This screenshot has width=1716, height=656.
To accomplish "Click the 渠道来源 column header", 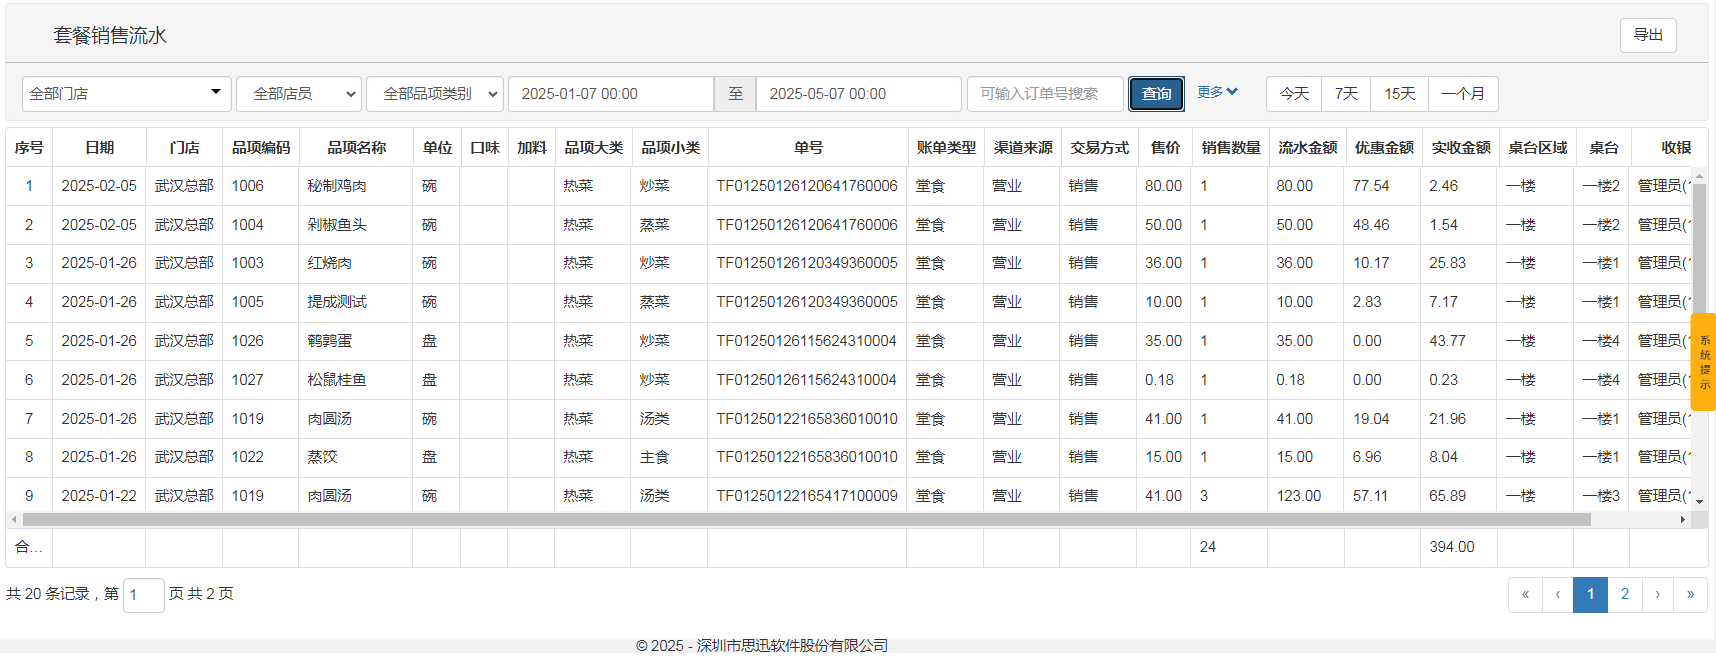I will pos(1023,147).
